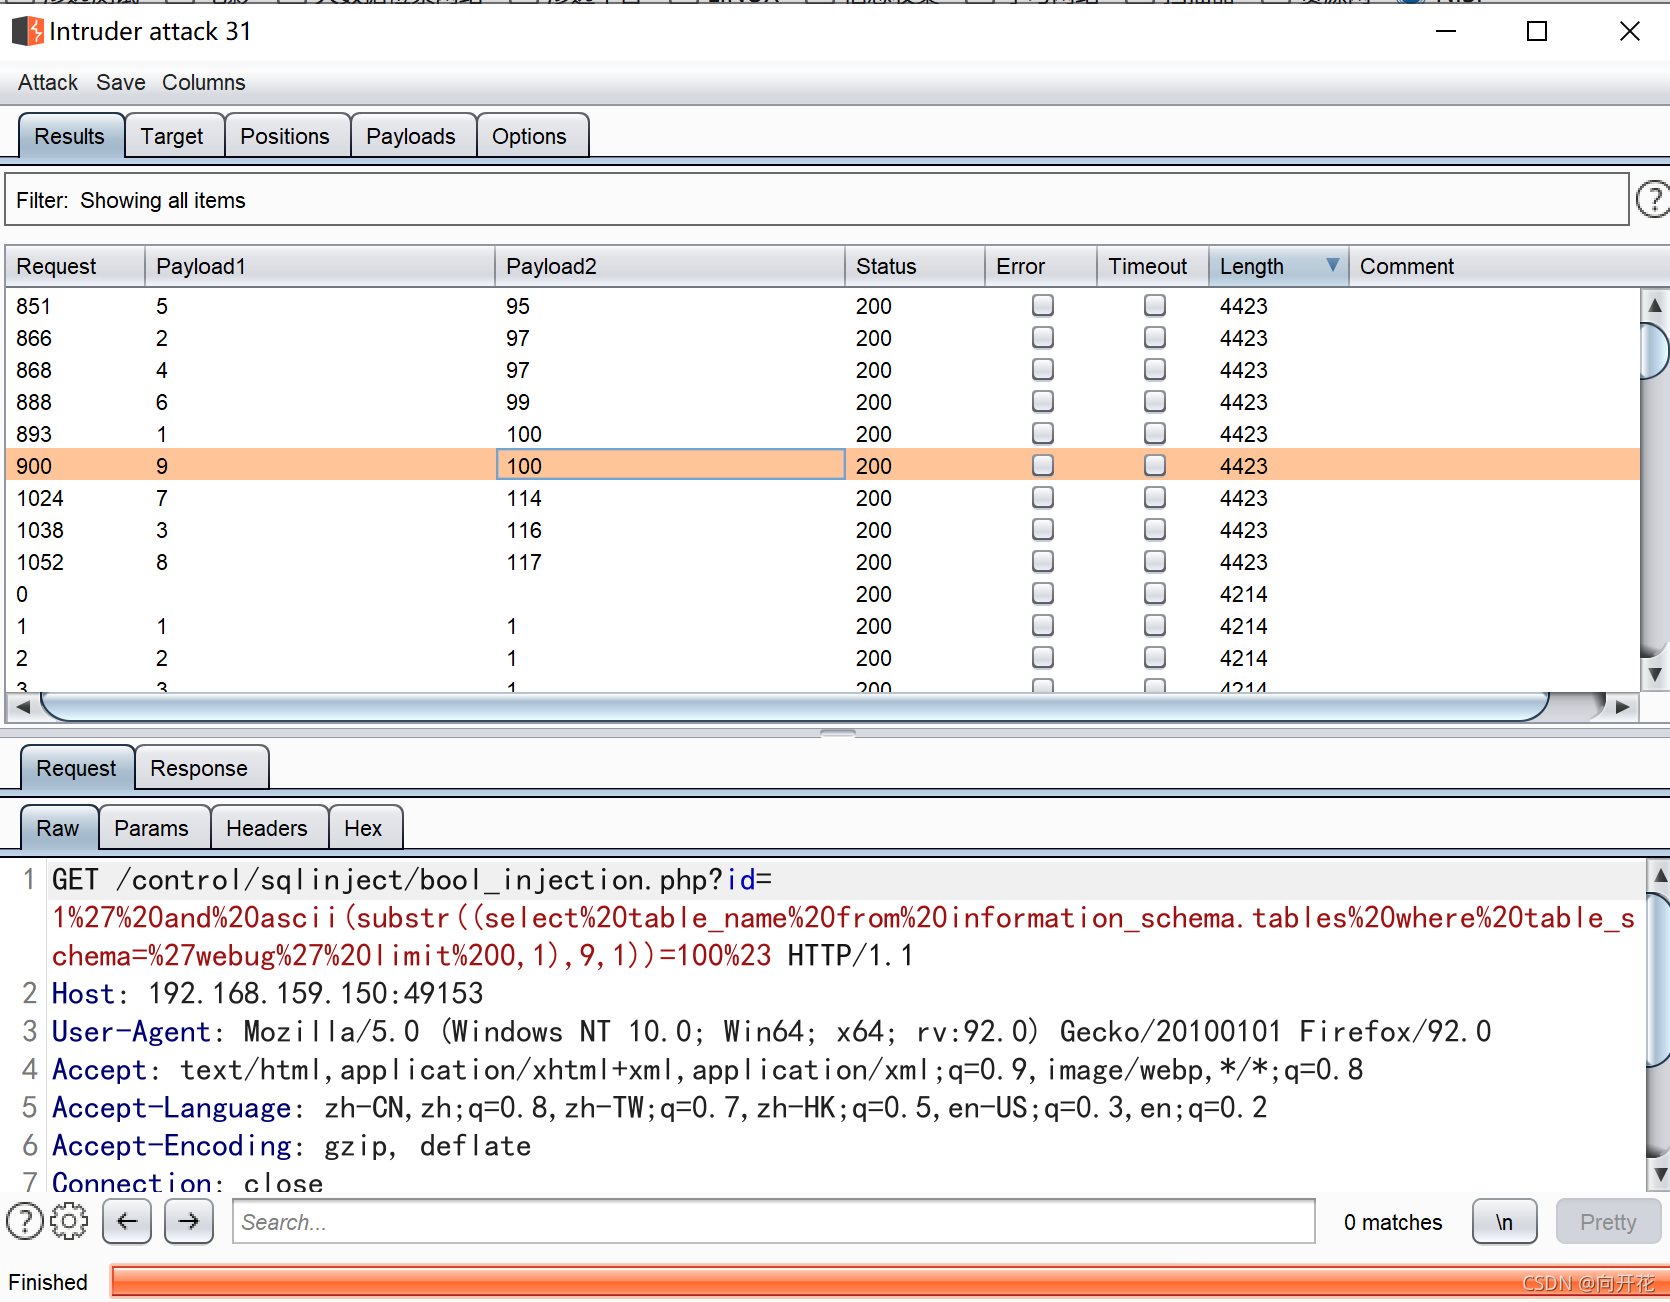Go to next search match arrow

coord(189,1221)
